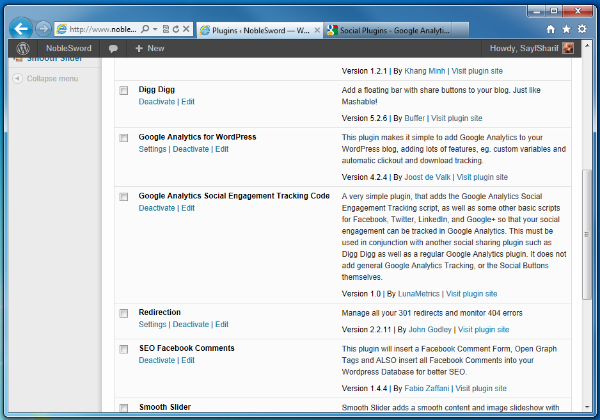
Task: Open browser Home icon
Action: coord(551,29)
